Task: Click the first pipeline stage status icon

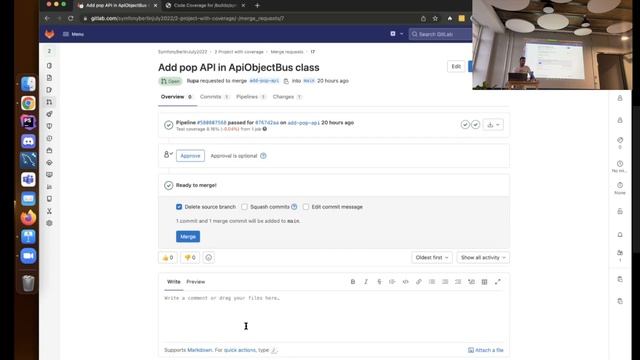Action: (x=465, y=125)
